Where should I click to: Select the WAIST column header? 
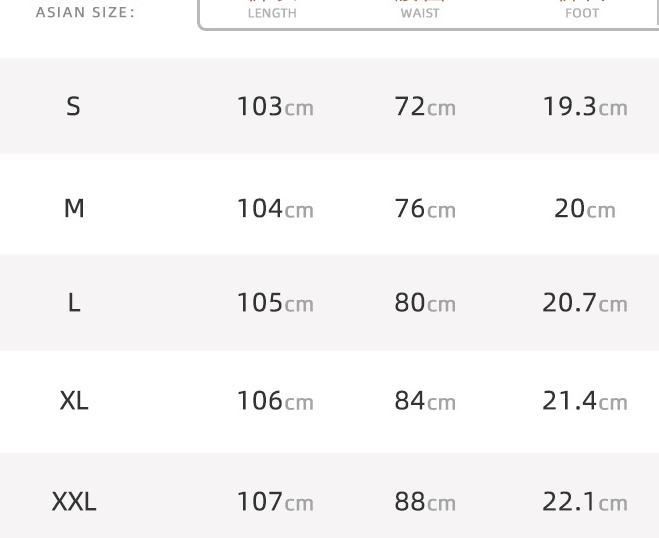click(420, 13)
